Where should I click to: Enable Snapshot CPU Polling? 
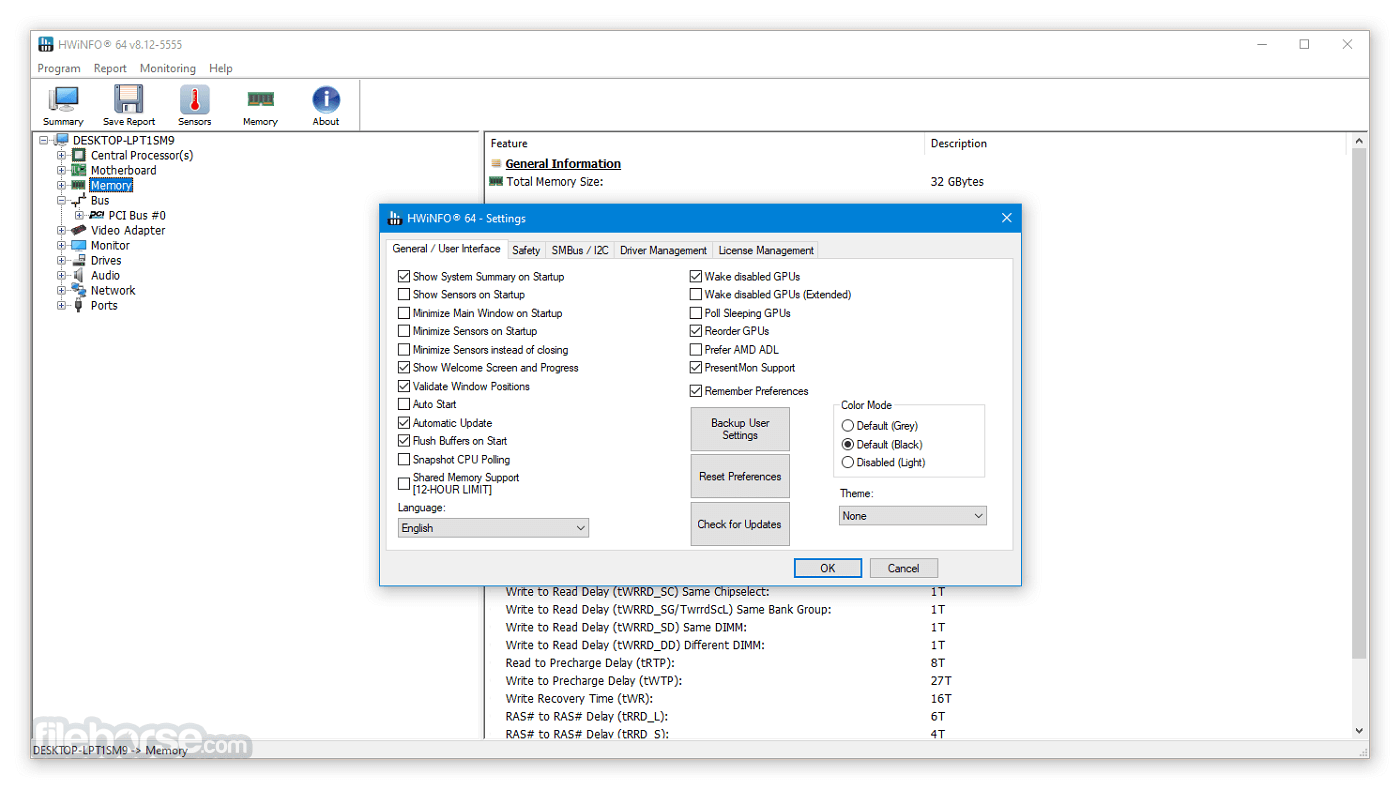tap(404, 459)
